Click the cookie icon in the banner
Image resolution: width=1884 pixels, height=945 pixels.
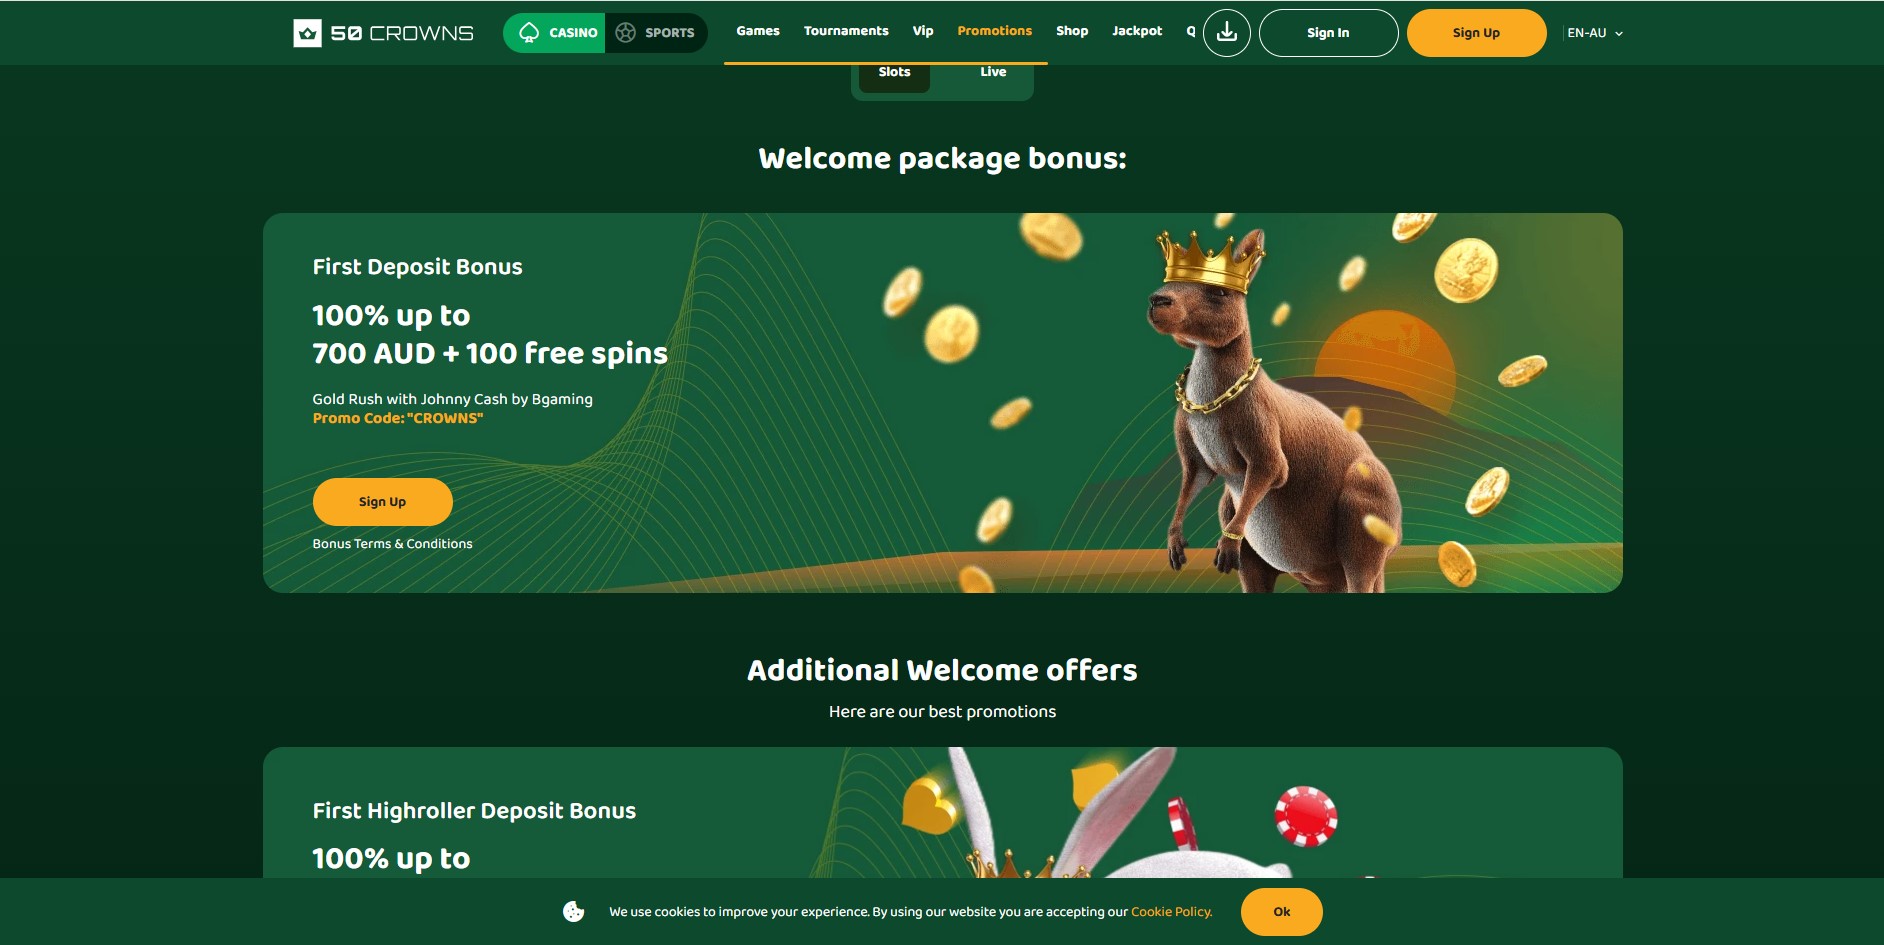pos(574,912)
